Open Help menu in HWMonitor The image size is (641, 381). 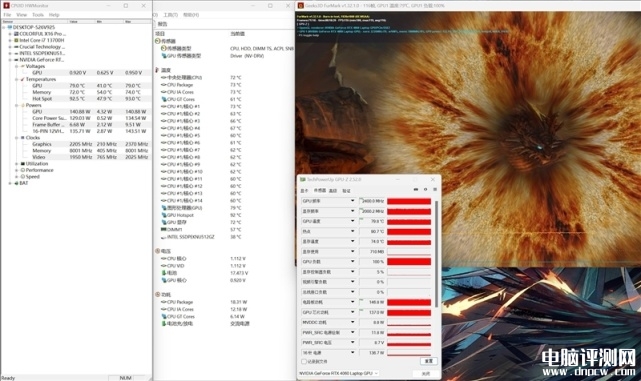click(54, 15)
